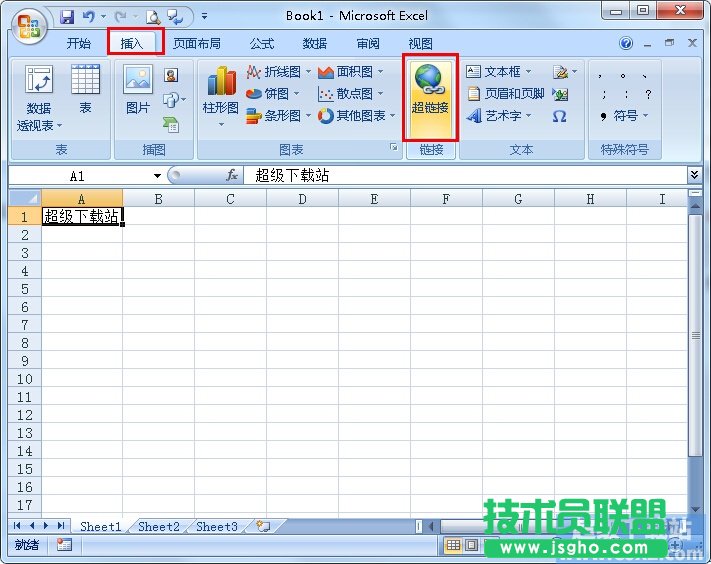The height and width of the screenshot is (564, 711).
Task: Save the workbook via quick access
Action: click(x=67, y=17)
